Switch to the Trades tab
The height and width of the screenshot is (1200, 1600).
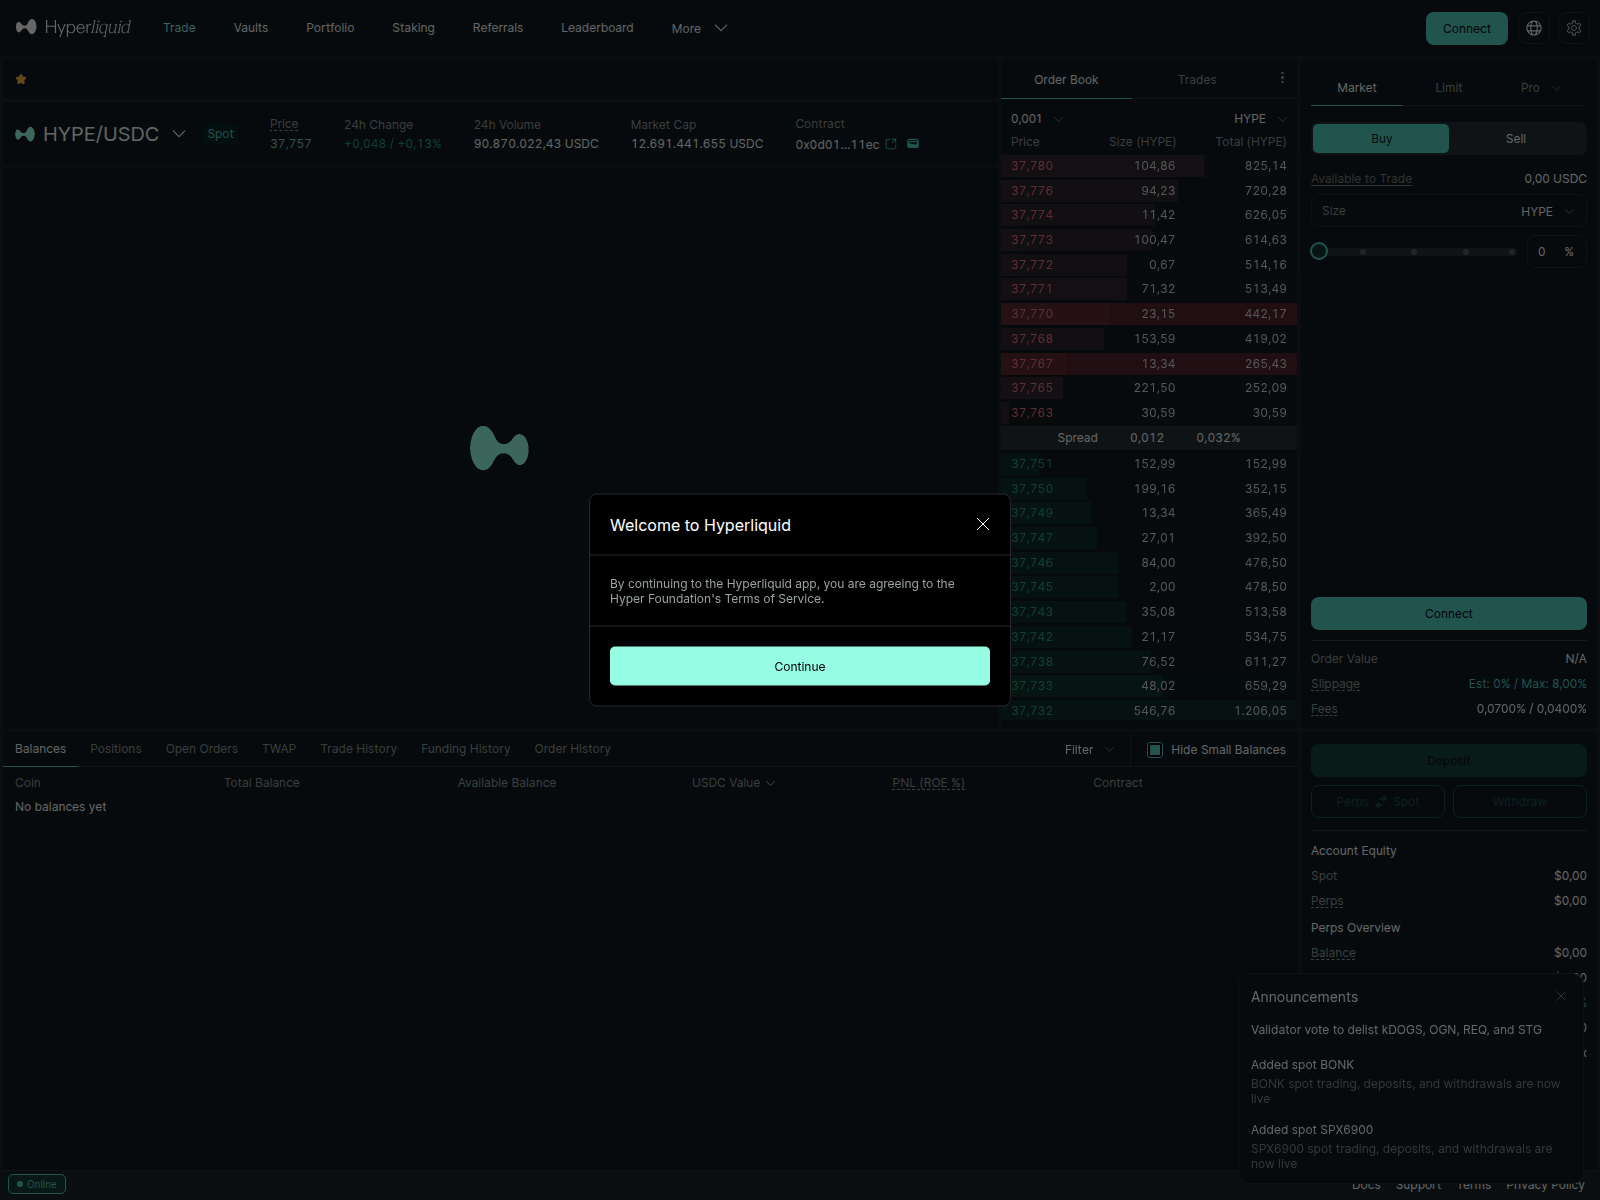click(1197, 80)
